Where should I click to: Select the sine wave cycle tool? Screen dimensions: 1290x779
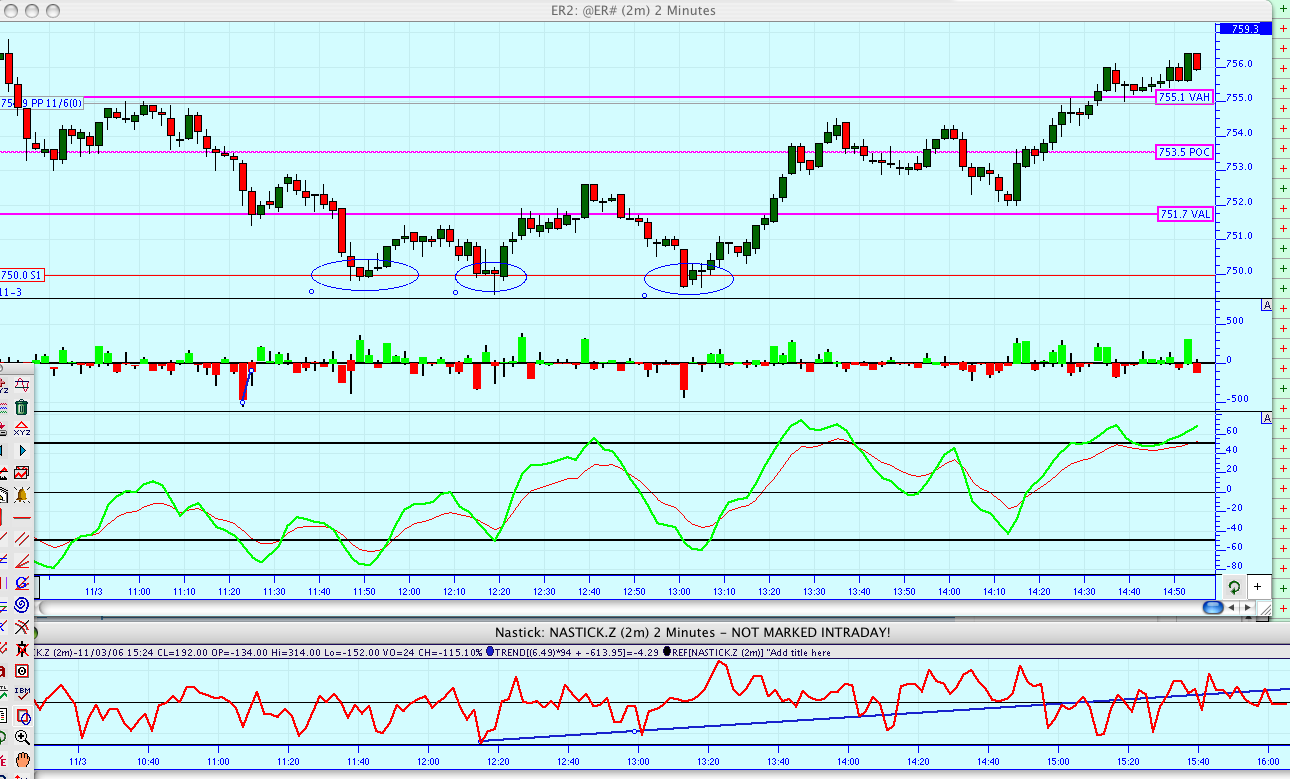click(x=21, y=384)
